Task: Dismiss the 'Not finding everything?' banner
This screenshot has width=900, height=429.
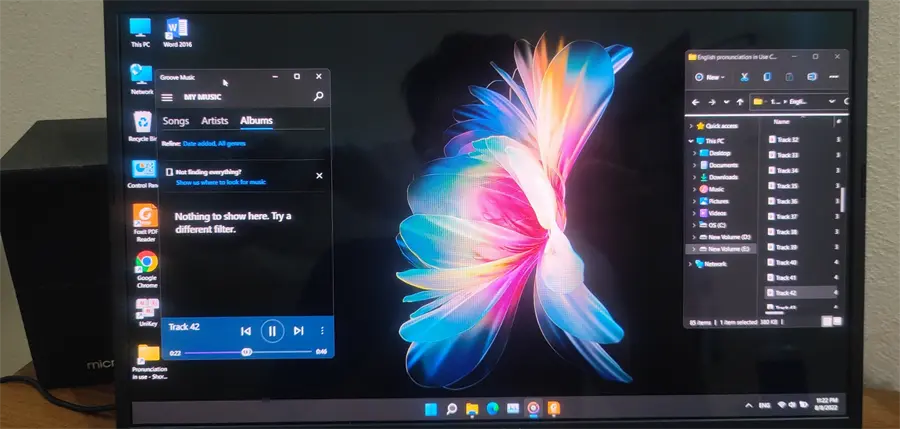Action: pos(320,176)
